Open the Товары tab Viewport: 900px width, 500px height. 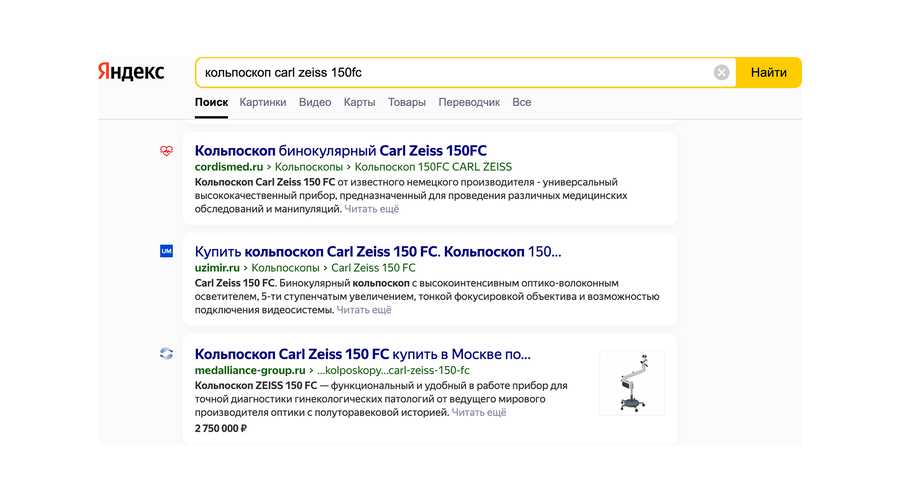407,102
